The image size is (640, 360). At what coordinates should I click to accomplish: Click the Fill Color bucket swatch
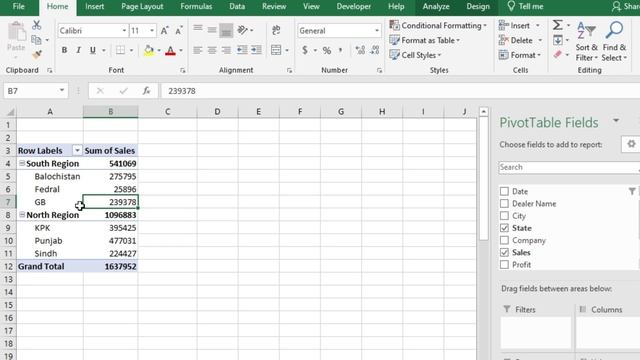click(x=149, y=50)
